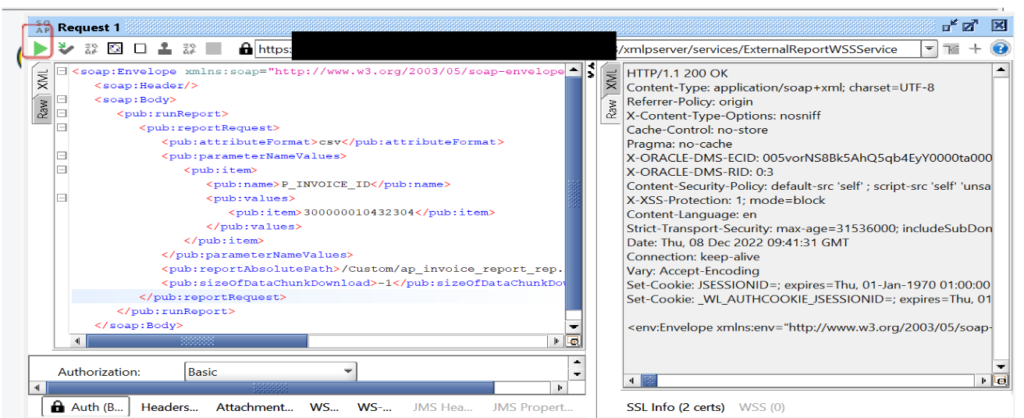Click the padlock icon beside the endpoint URL
Image resolution: width=1024 pixels, height=418 pixels.
245,48
